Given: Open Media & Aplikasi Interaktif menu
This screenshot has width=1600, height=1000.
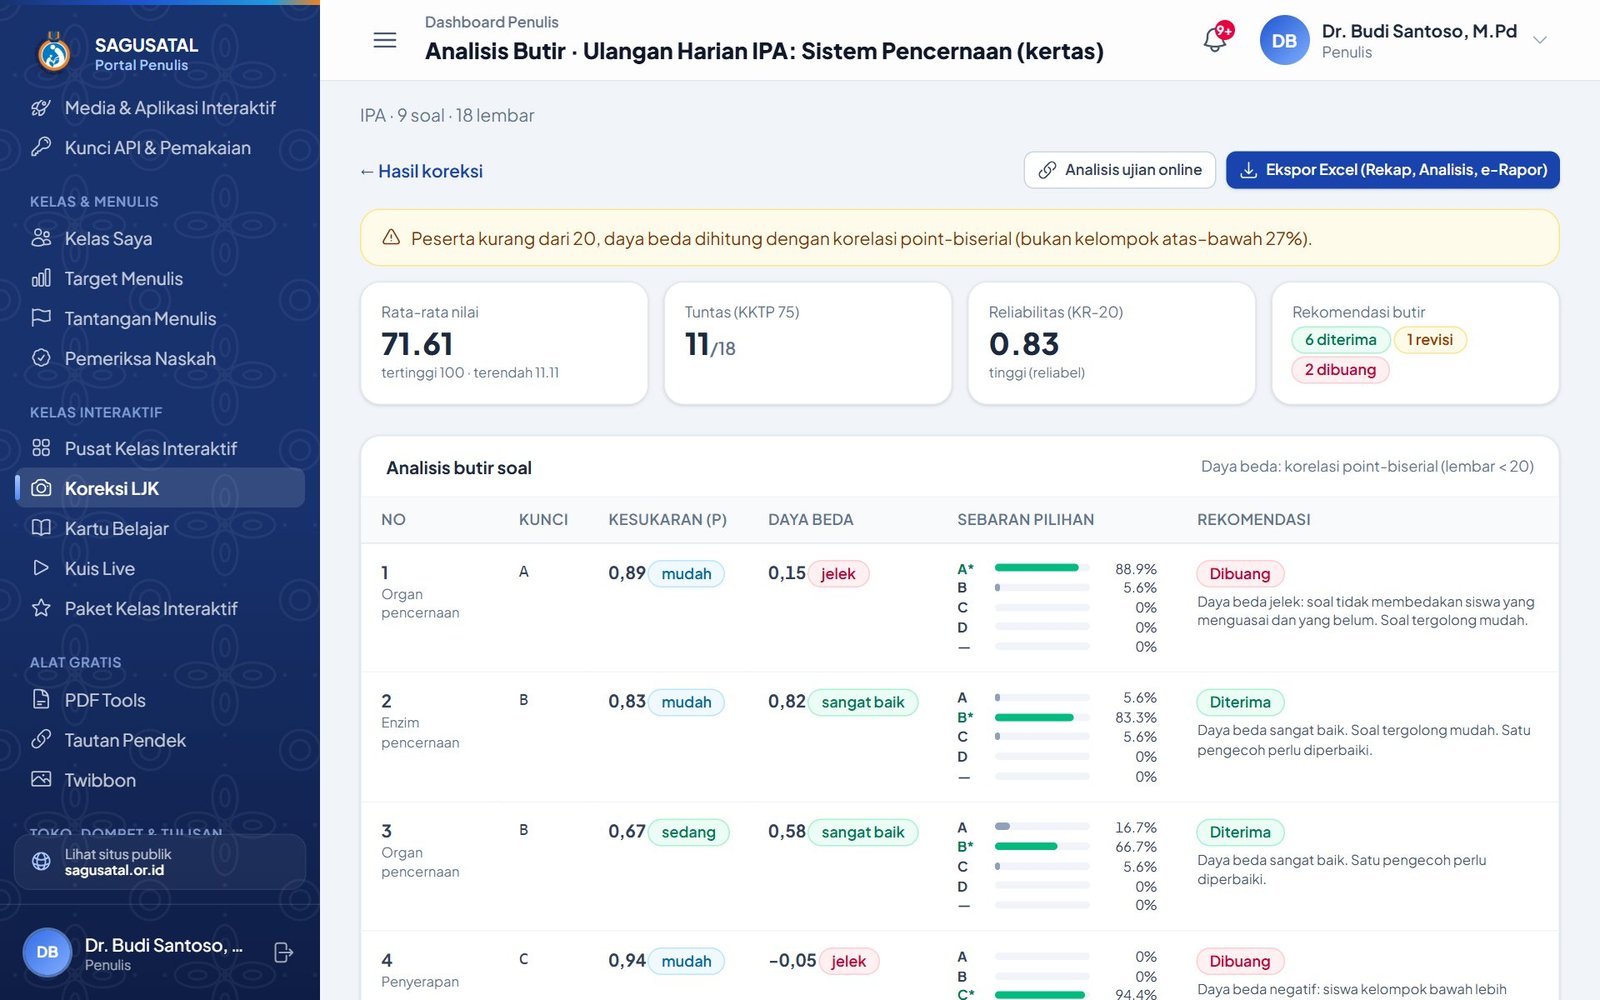Looking at the screenshot, I should point(160,108).
